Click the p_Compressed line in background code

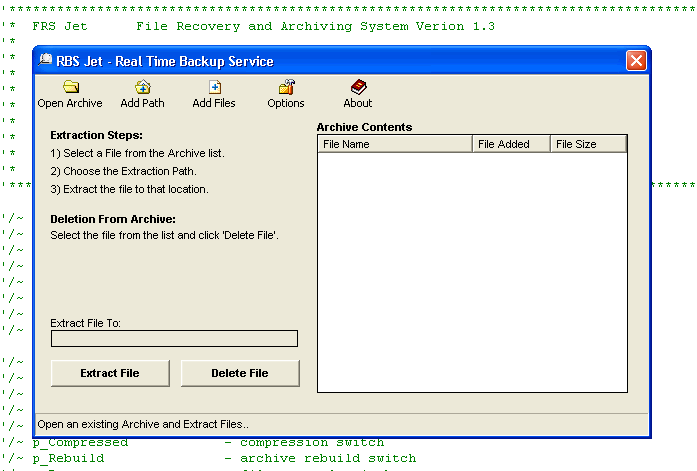pos(80,442)
